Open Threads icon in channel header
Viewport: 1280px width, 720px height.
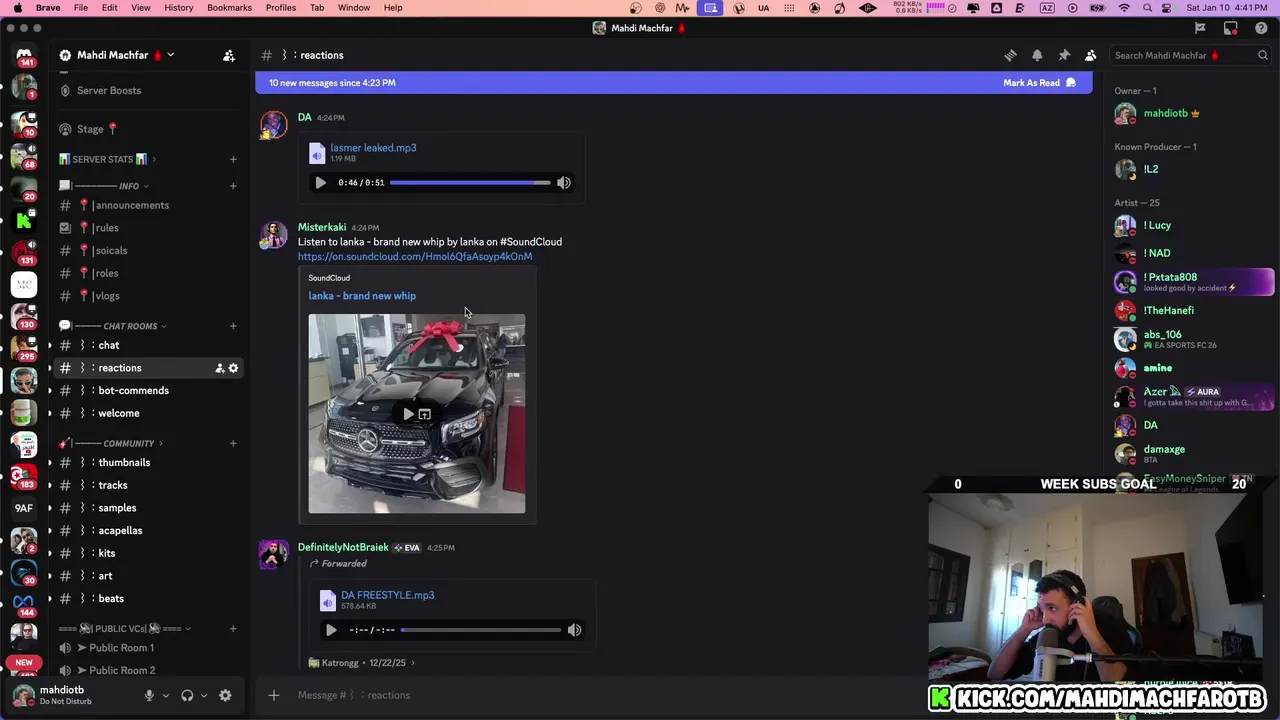1010,55
